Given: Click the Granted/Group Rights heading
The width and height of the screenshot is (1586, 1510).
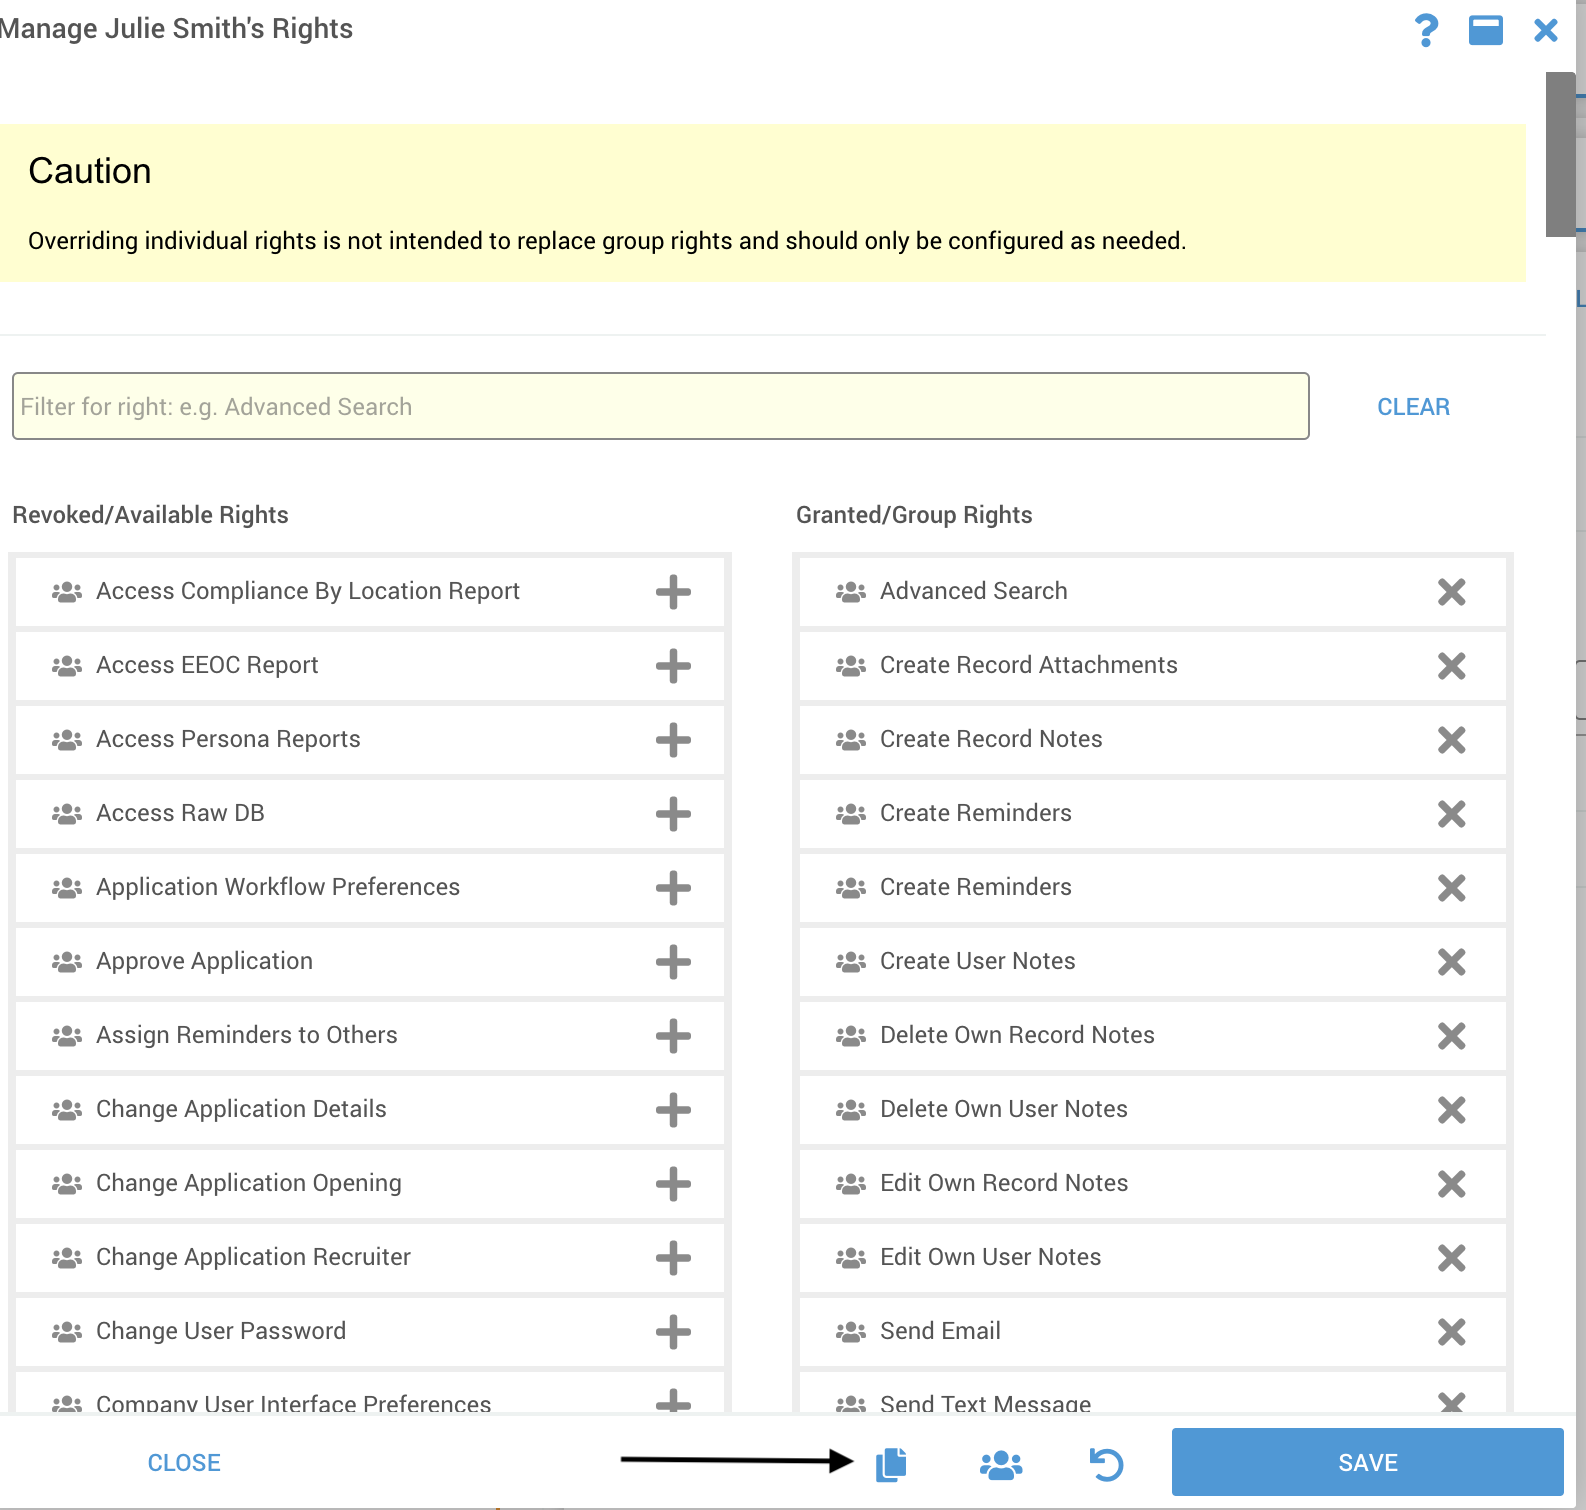Looking at the screenshot, I should [x=914, y=515].
